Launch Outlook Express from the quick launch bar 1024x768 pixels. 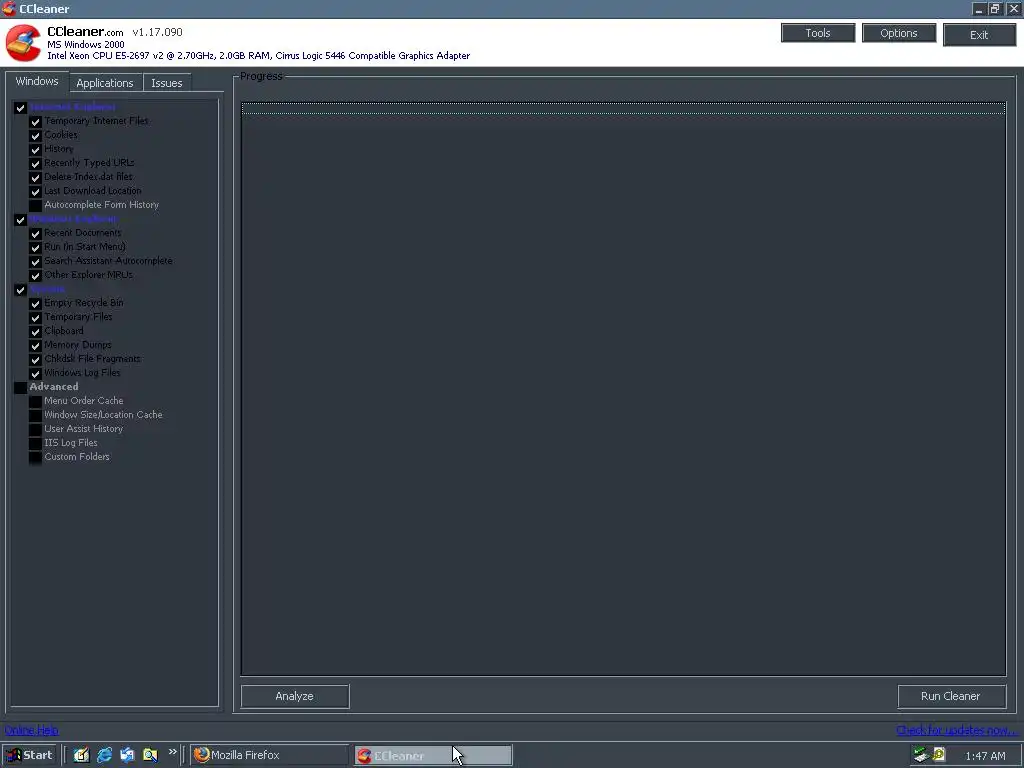(127, 755)
